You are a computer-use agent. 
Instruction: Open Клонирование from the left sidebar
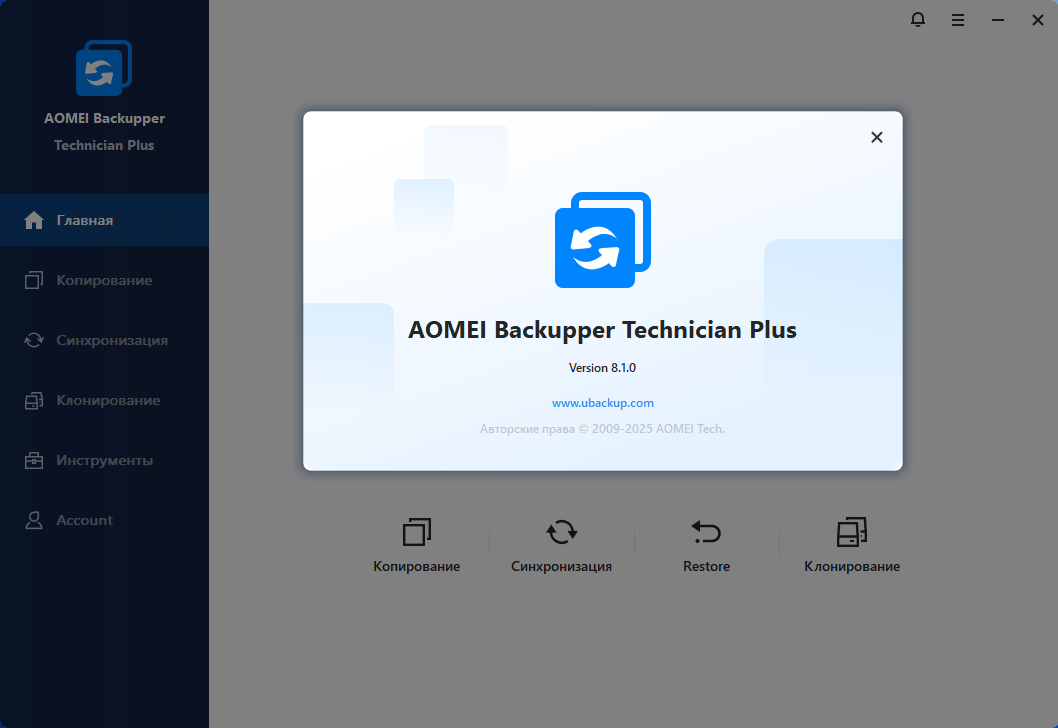[108, 400]
